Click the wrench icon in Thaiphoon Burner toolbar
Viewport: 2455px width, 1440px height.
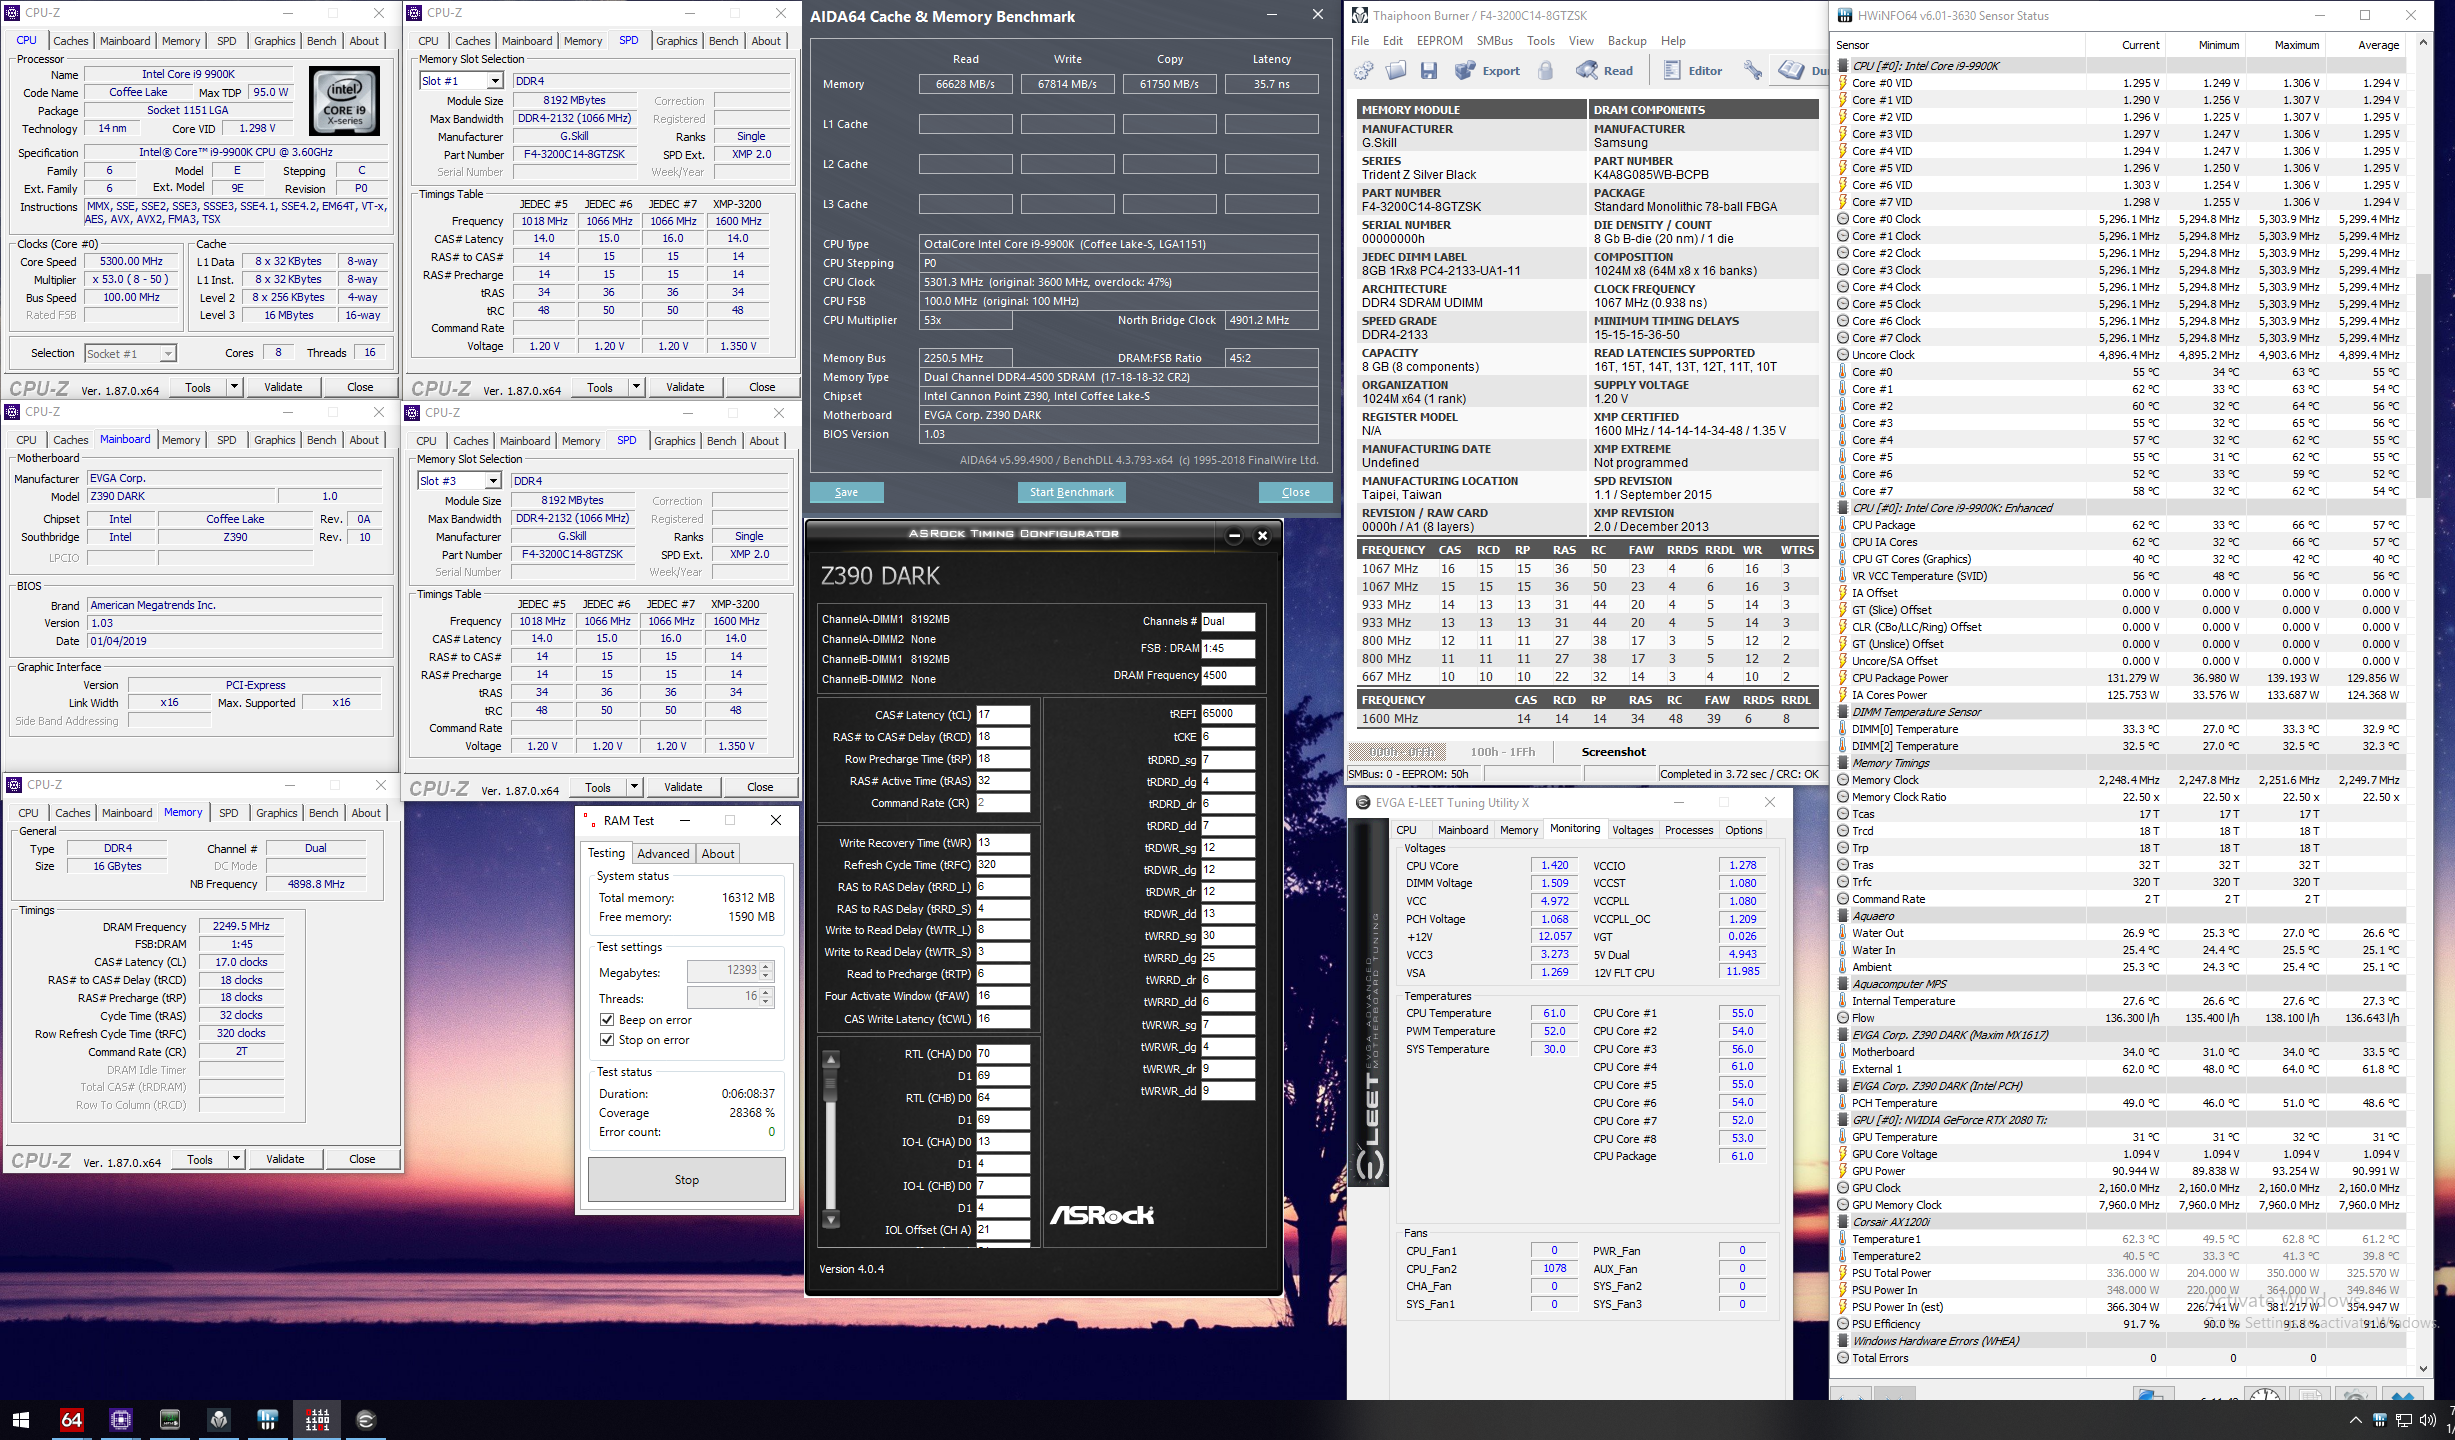[1752, 70]
